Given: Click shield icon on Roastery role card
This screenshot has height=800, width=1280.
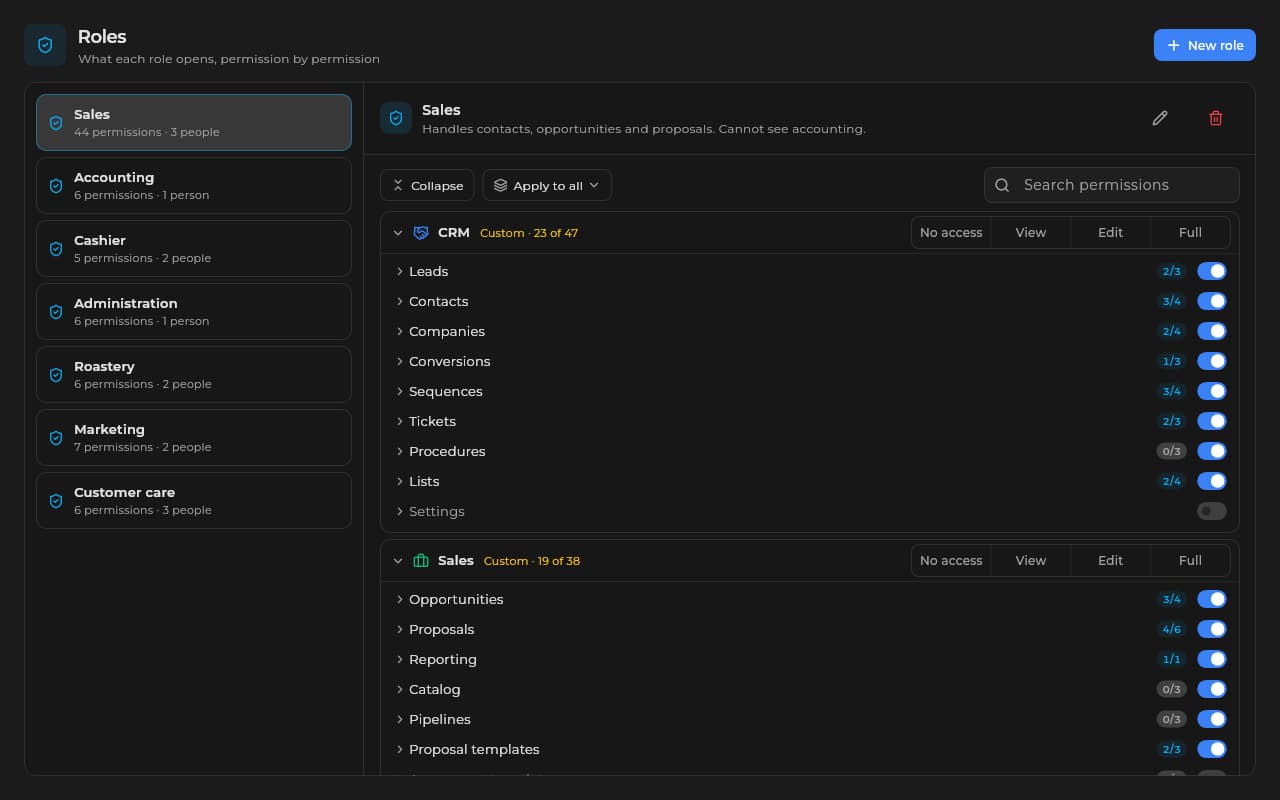Looking at the screenshot, I should (x=56, y=375).
